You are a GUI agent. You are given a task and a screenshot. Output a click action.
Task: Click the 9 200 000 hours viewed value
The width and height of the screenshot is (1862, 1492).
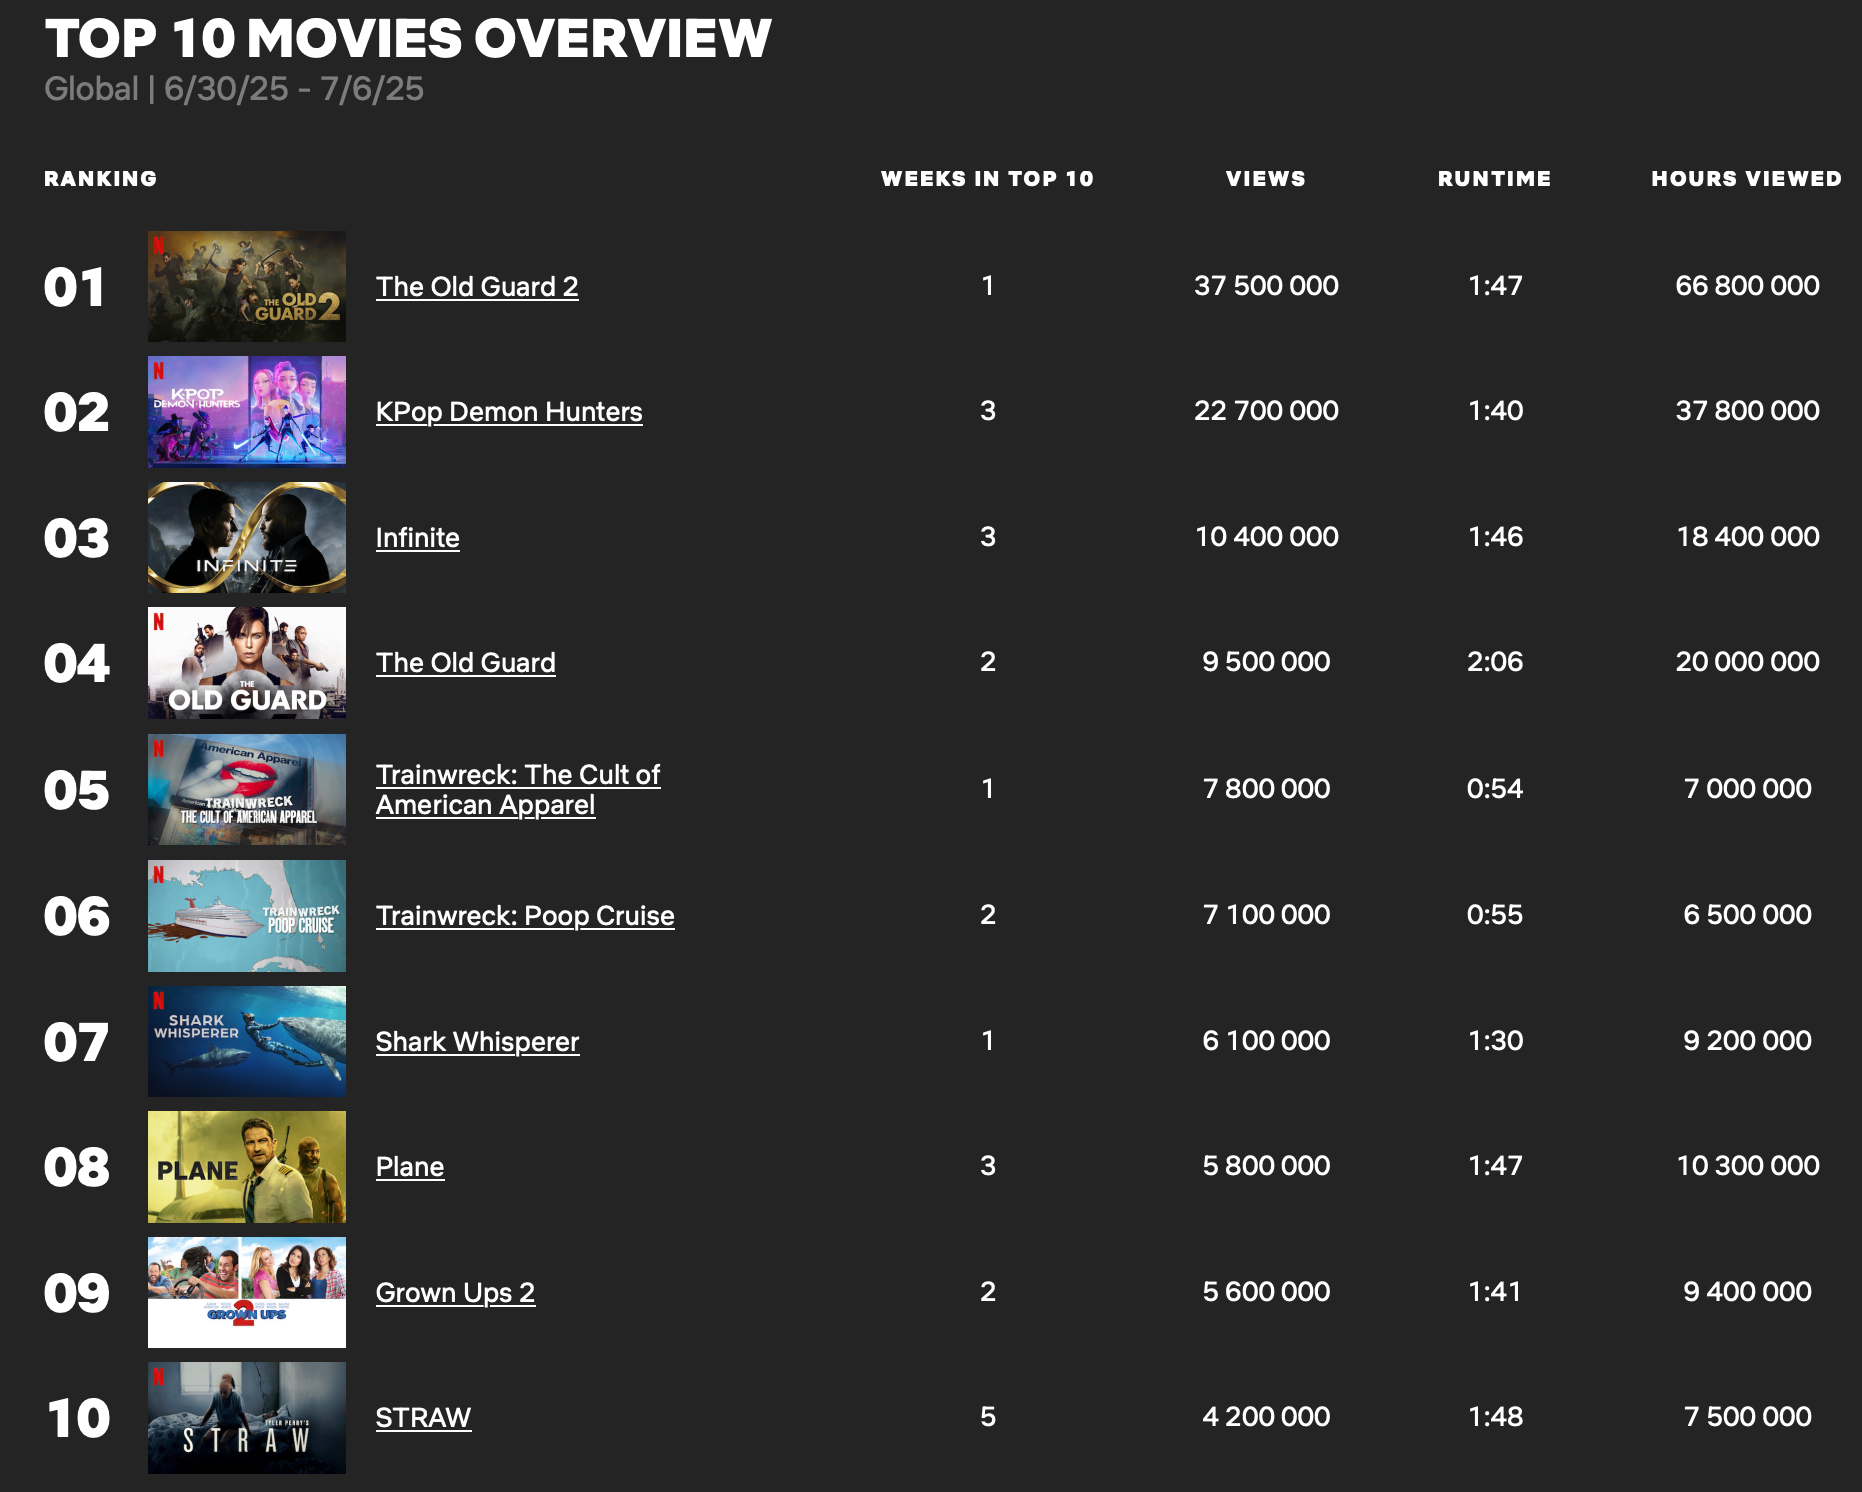[x=1747, y=1041]
